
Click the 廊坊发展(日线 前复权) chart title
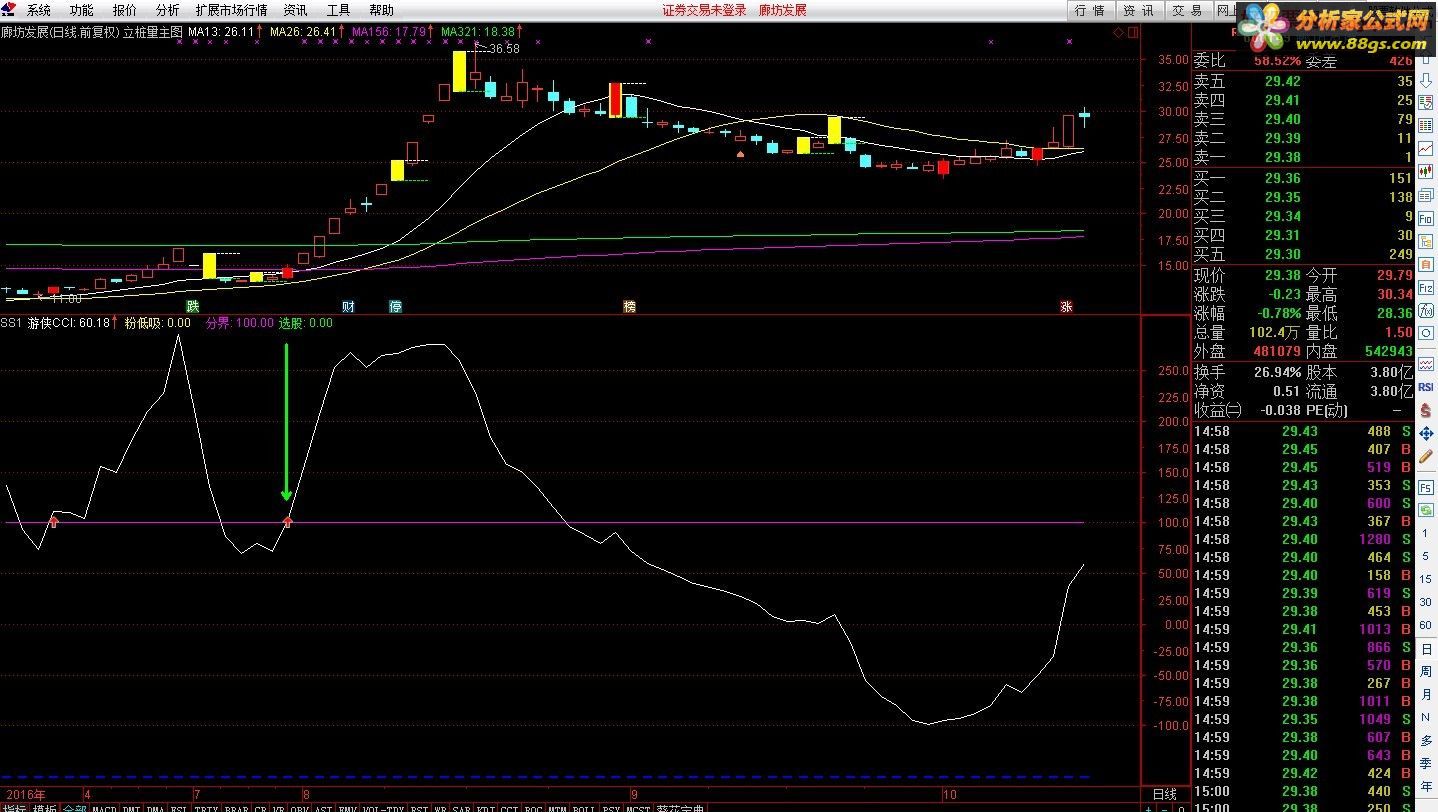pos(60,31)
